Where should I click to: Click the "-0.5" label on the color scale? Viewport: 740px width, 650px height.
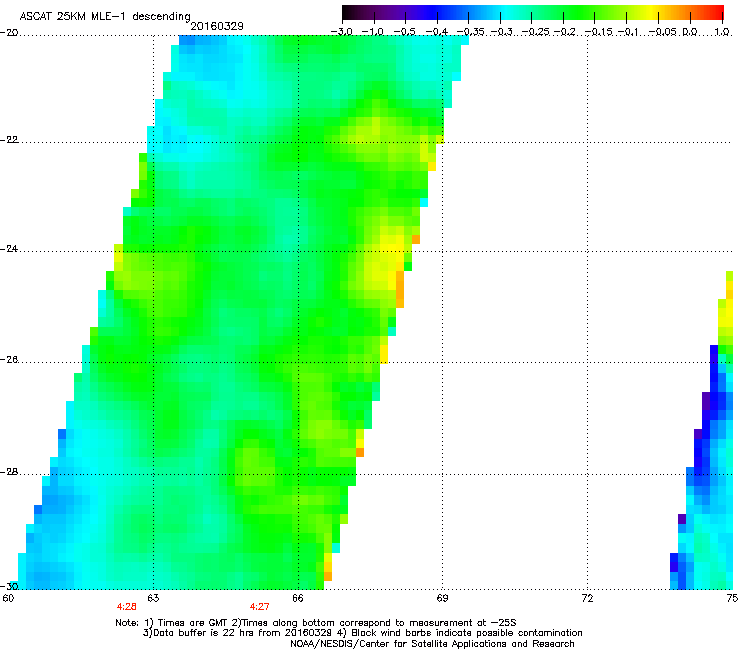point(404,32)
